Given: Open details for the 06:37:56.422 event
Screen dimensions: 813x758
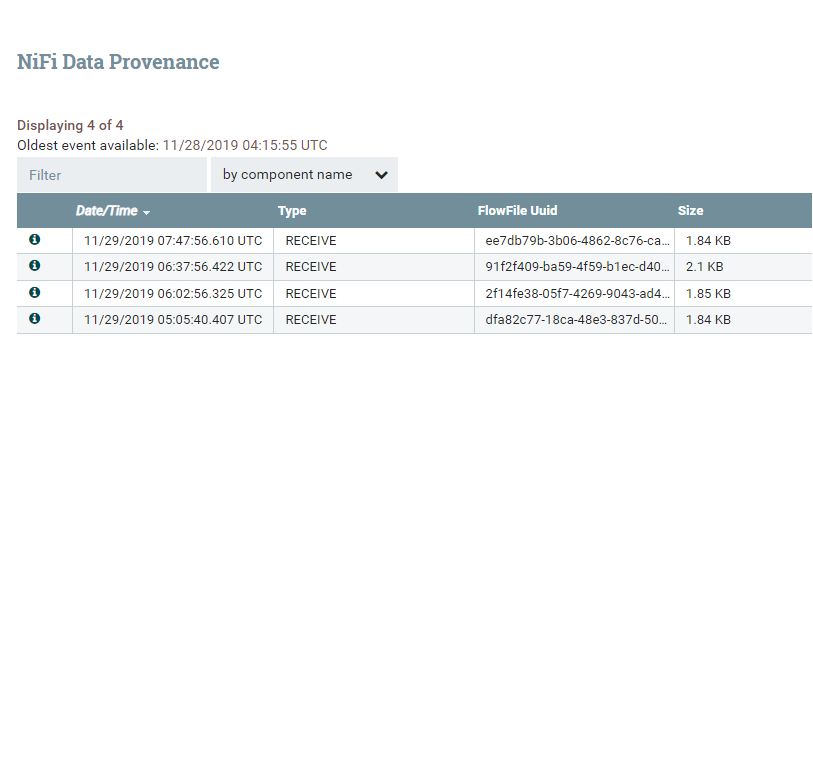Looking at the screenshot, I should [x=35, y=265].
